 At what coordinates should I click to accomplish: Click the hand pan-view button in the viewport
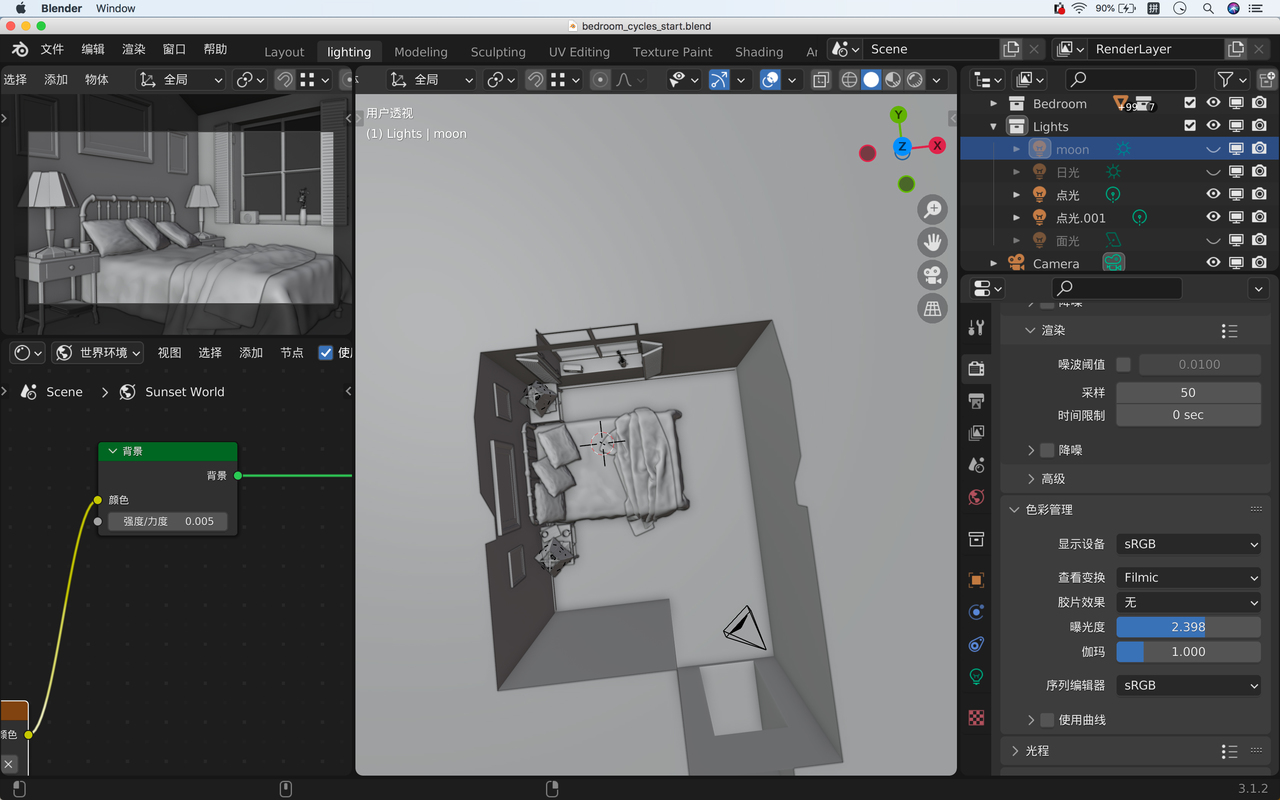932,242
